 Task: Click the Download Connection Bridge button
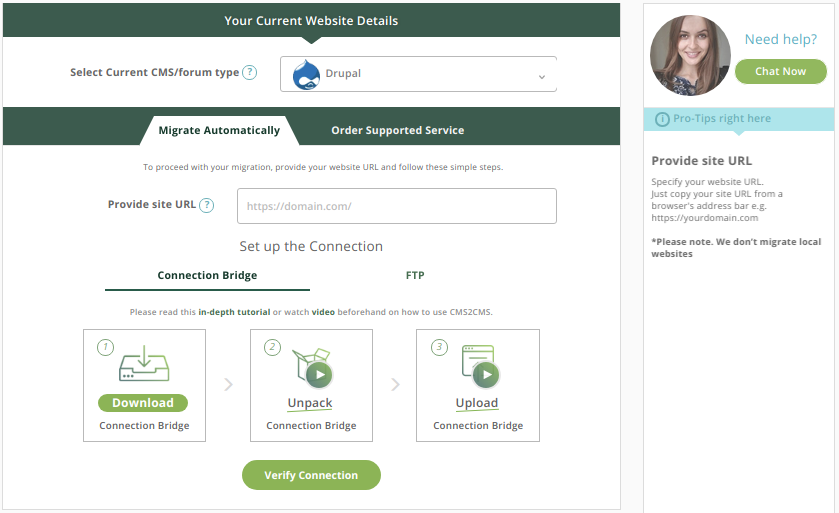click(x=143, y=403)
